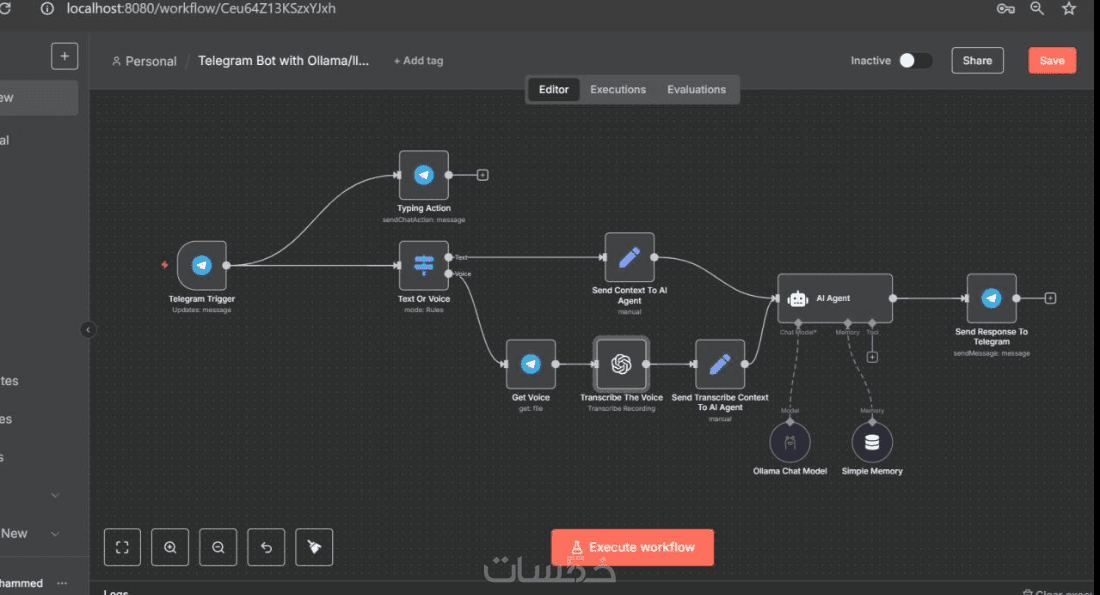Screen dimensions: 1100x595
Task: Click the Text output of Text Or Voice
Action: click(449, 258)
